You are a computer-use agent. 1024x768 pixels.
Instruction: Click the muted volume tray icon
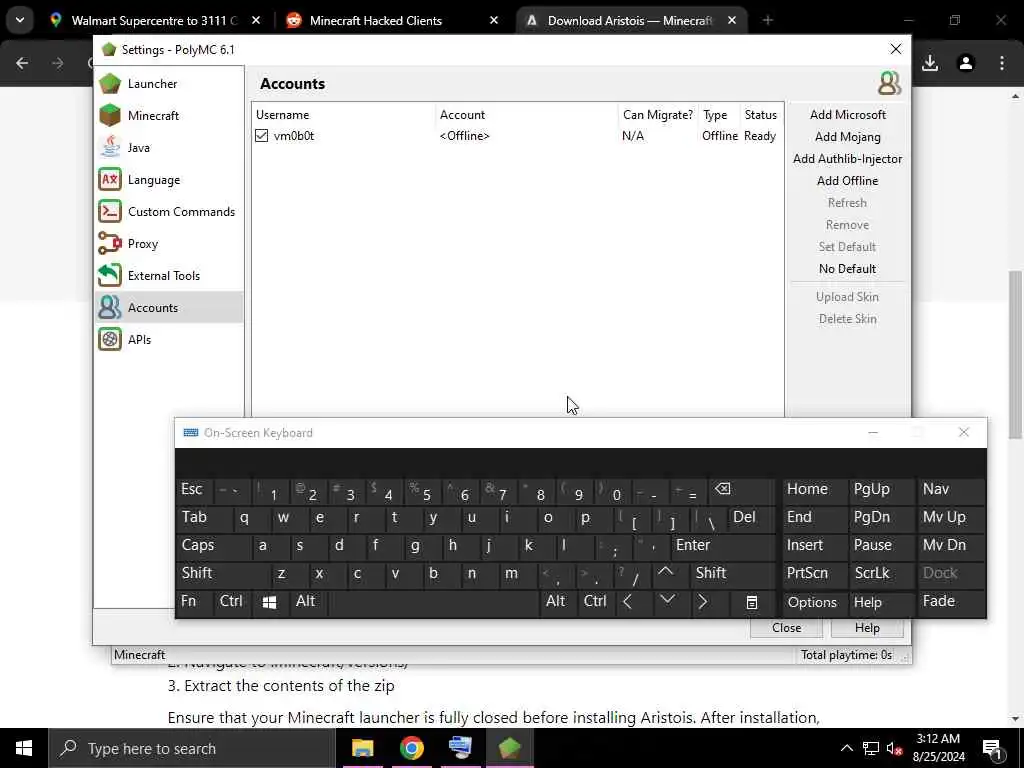pos(895,749)
